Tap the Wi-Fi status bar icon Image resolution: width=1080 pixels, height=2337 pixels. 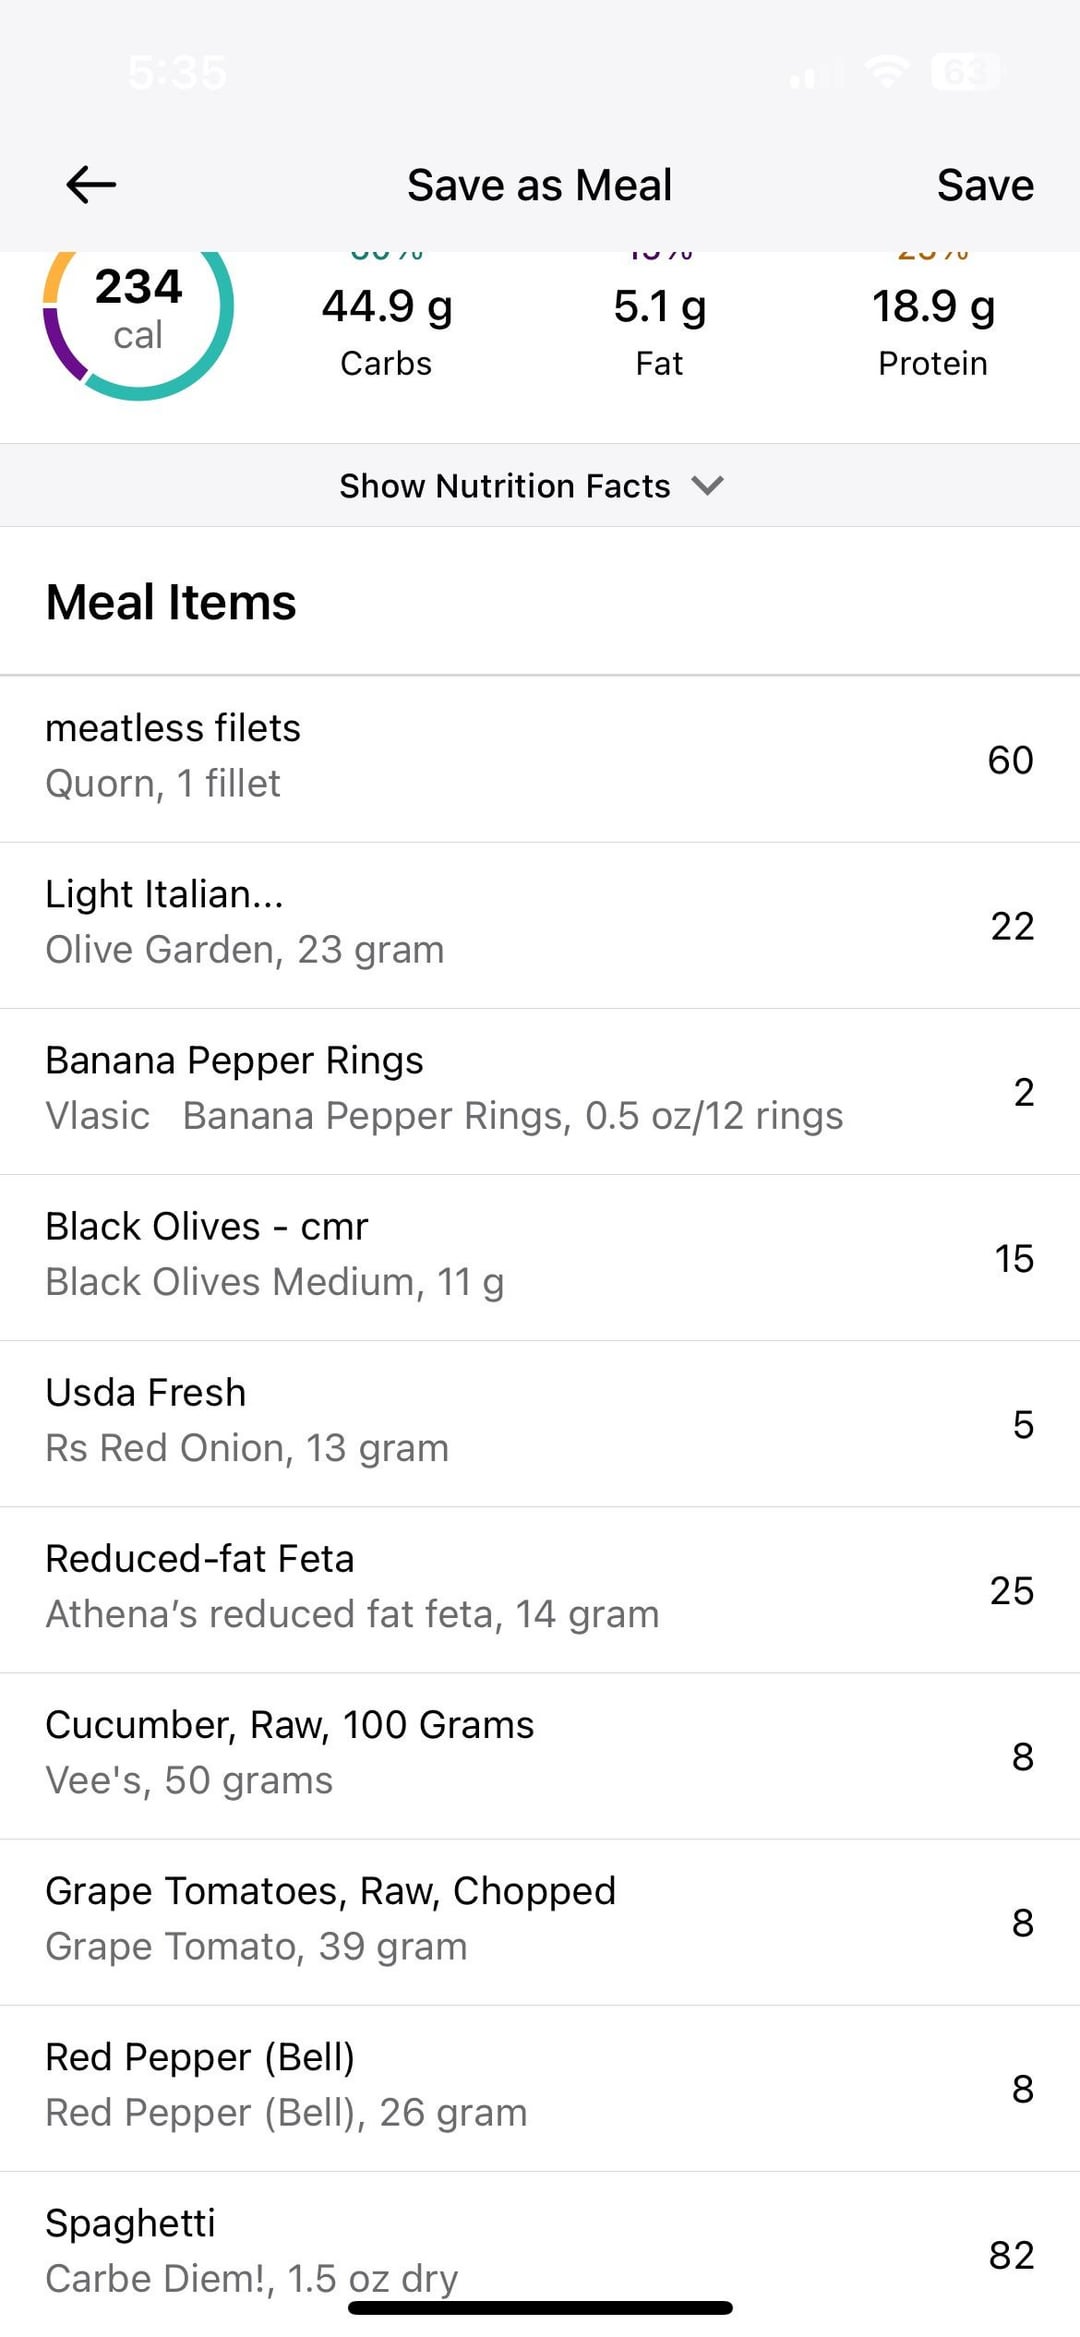click(x=887, y=72)
